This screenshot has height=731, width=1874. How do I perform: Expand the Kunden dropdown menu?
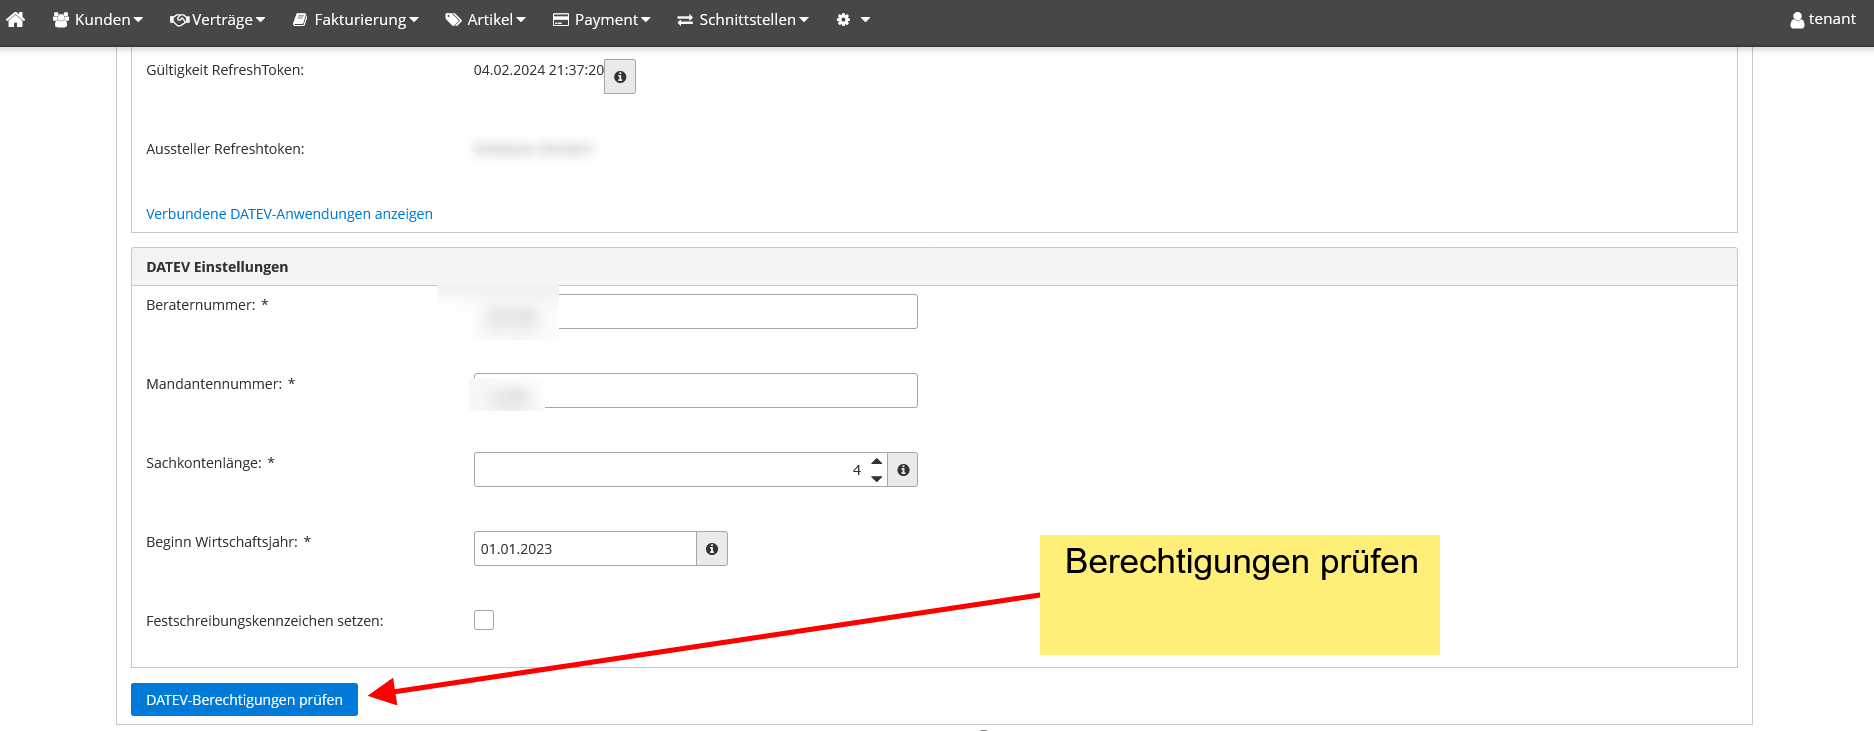pyautogui.click(x=98, y=19)
